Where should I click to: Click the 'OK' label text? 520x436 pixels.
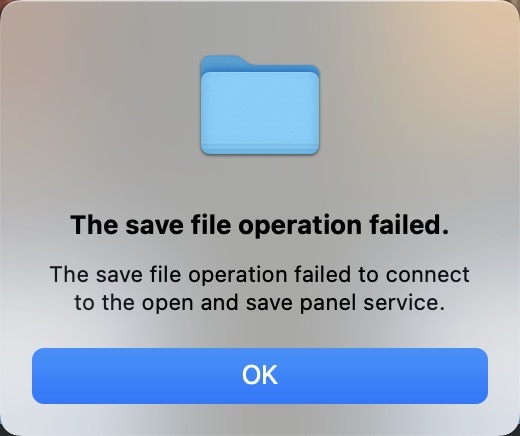click(260, 375)
